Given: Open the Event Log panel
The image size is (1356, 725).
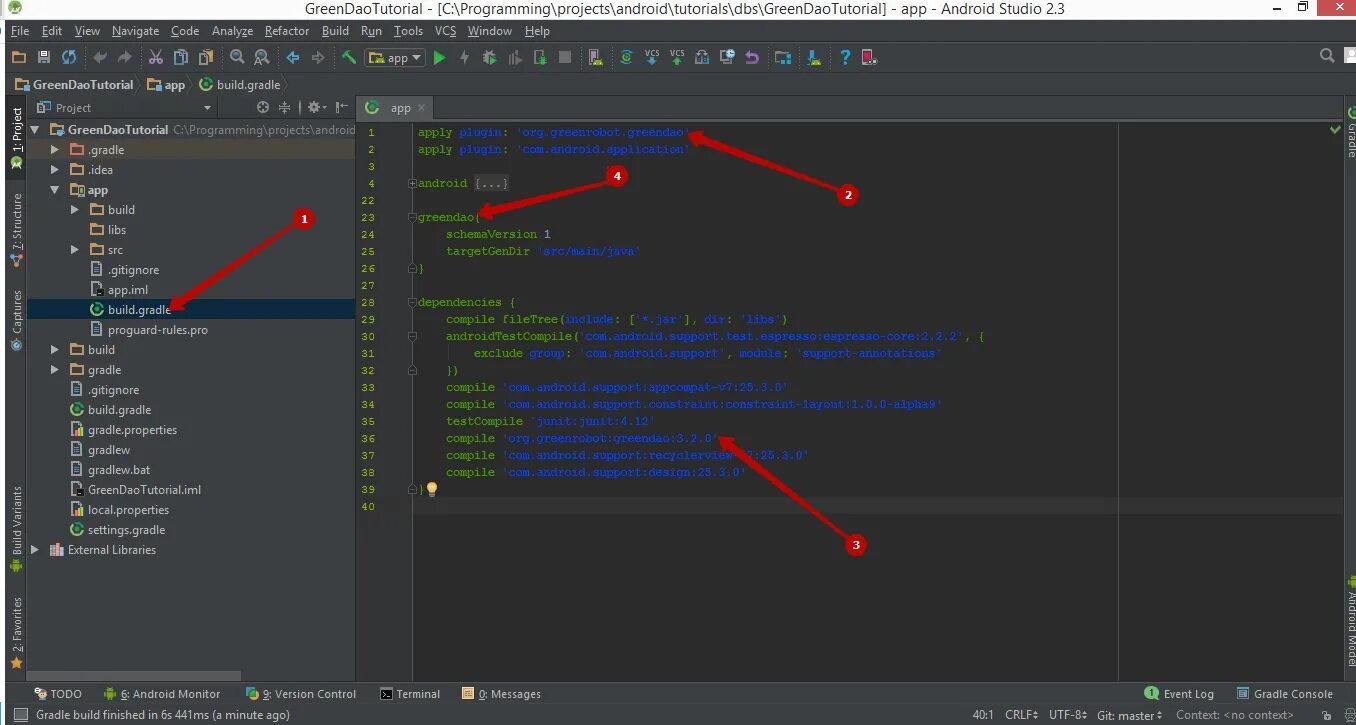Looking at the screenshot, I should tap(1179, 694).
